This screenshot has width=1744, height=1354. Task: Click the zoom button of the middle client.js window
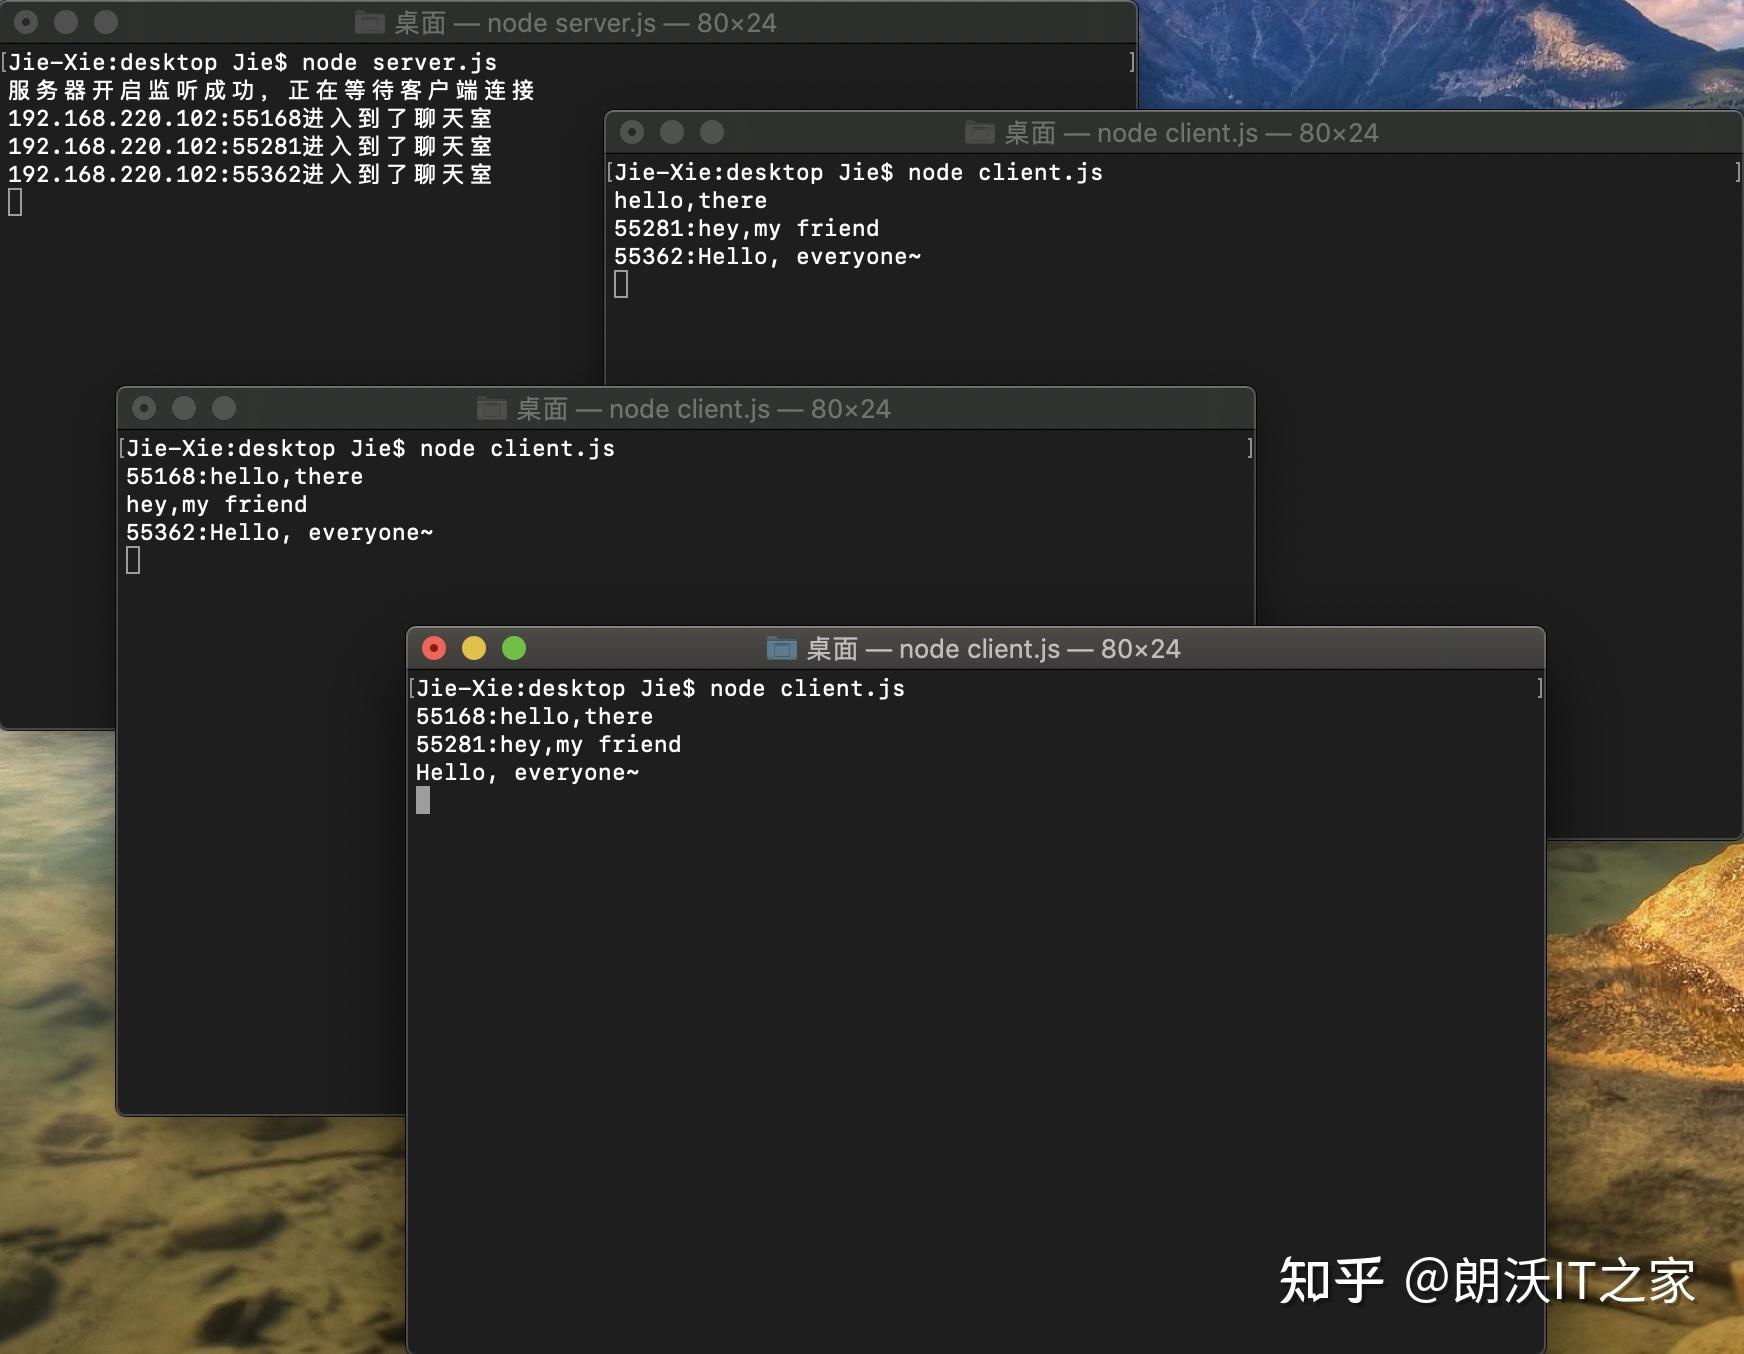click(224, 408)
